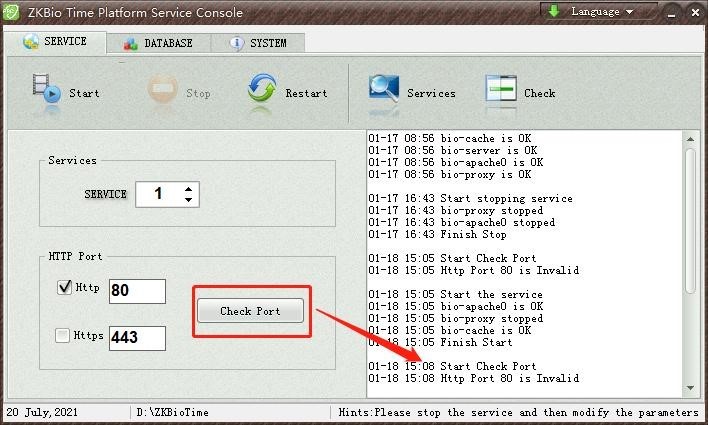Click the Https port 443 field

137,338
